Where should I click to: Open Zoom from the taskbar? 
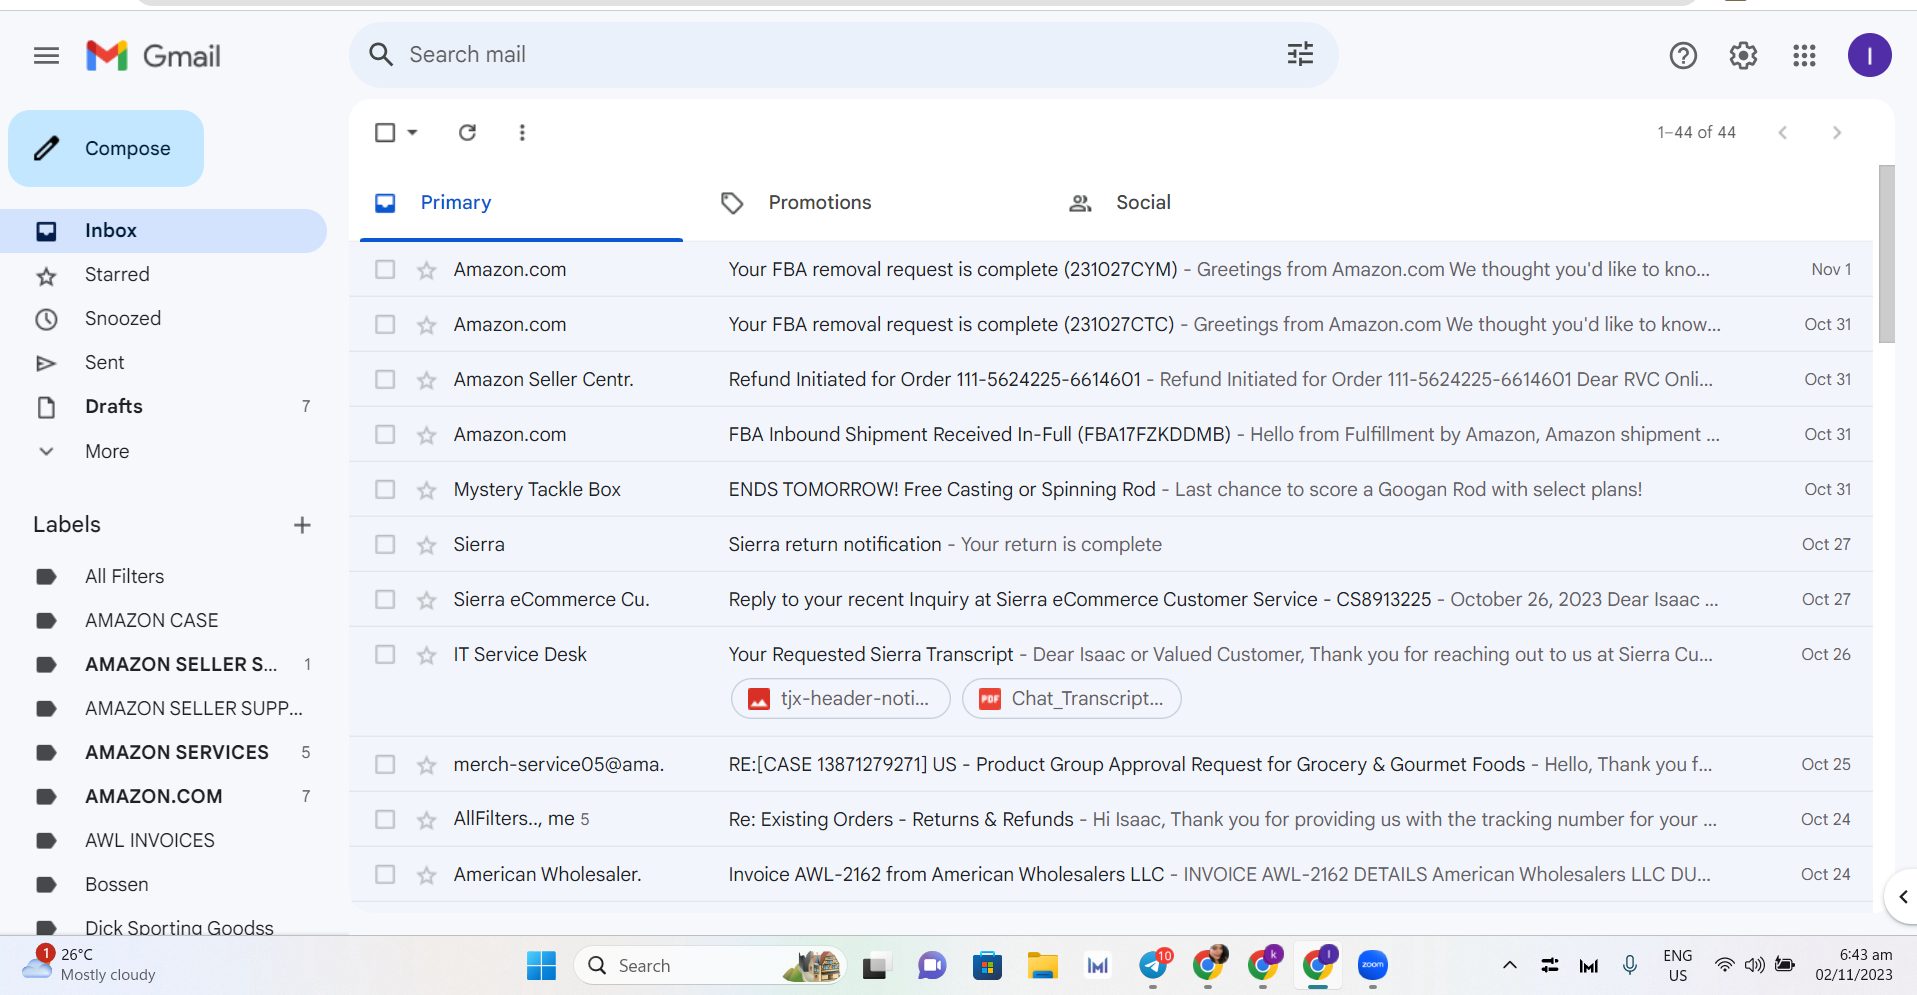pyautogui.click(x=1372, y=965)
